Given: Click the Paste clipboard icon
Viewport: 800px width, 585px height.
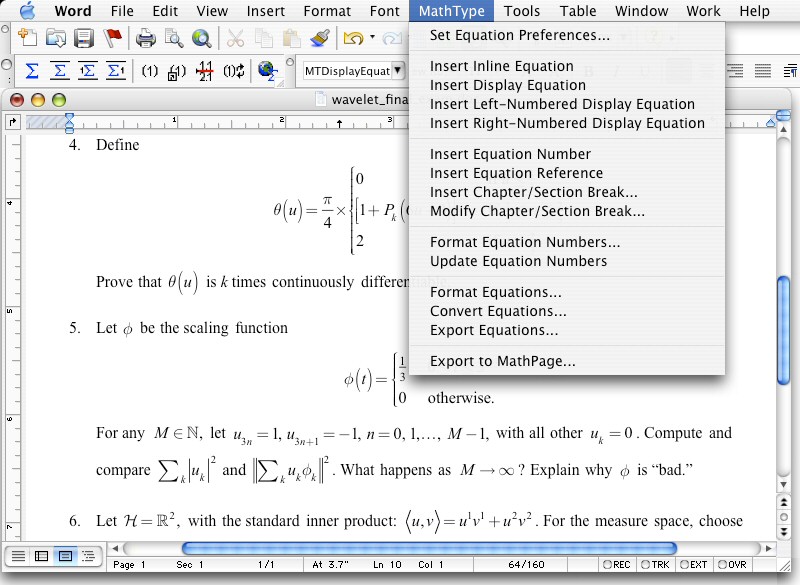Looking at the screenshot, I should (292, 38).
